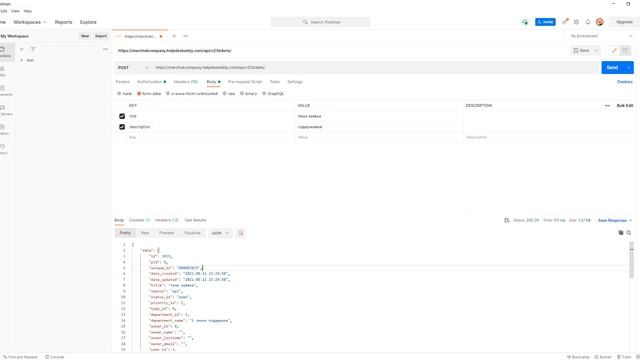Open the No Environment selector
640x360 pixels.
tap(601, 36)
